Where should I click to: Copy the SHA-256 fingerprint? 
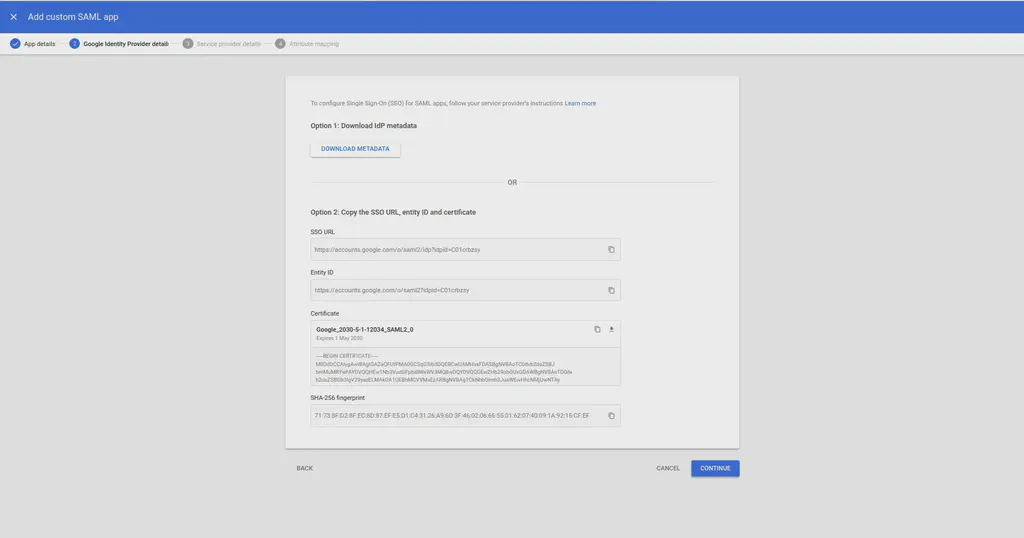tap(611, 416)
